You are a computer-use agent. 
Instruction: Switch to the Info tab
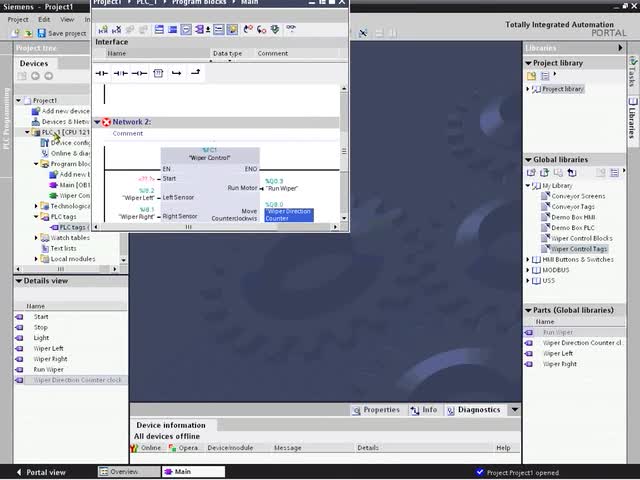tap(424, 410)
